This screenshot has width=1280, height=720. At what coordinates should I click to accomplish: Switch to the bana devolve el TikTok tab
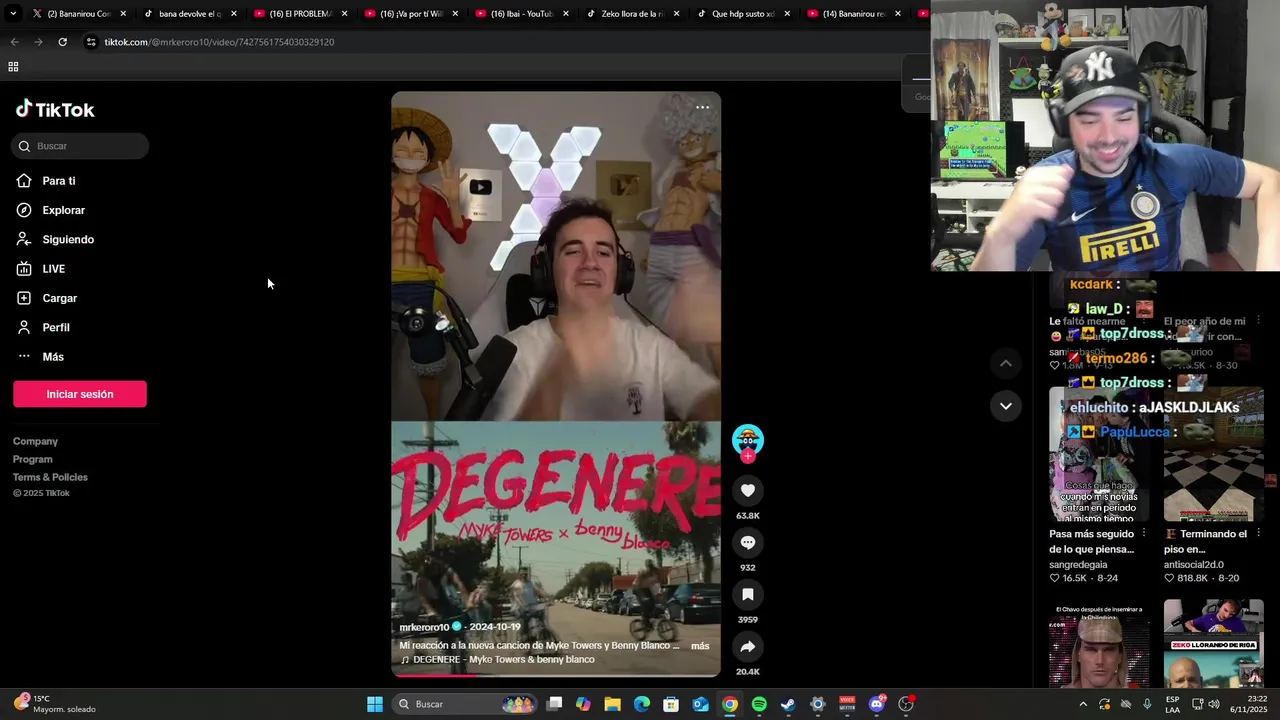click(x=188, y=14)
